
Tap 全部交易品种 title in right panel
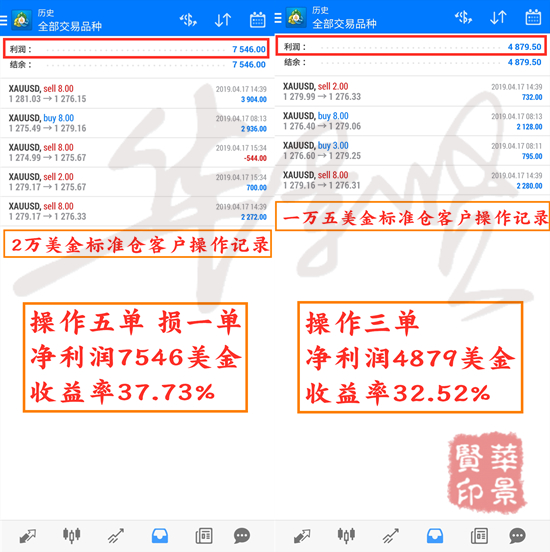tap(344, 24)
